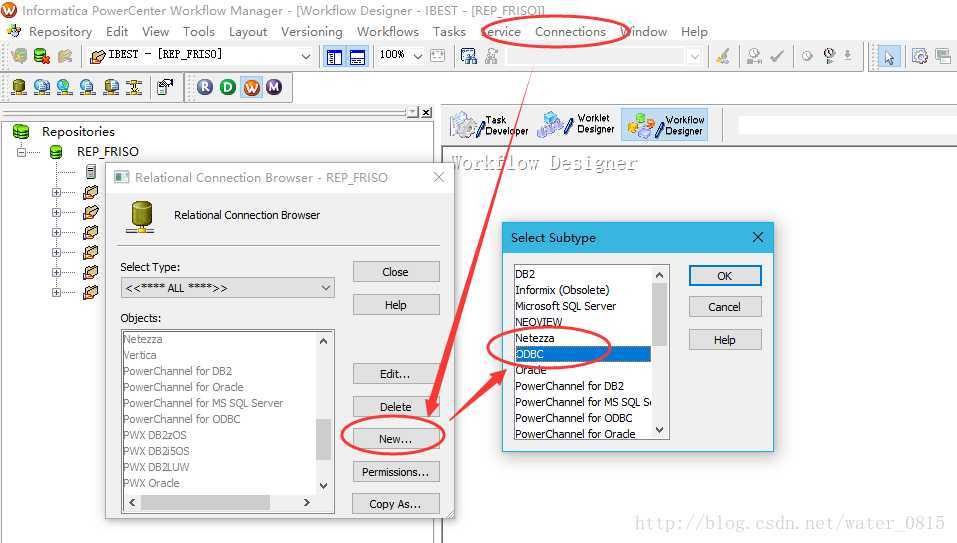Click the network link connection icon in connections toolbar
The height and width of the screenshot is (543, 957).
pos(134,87)
